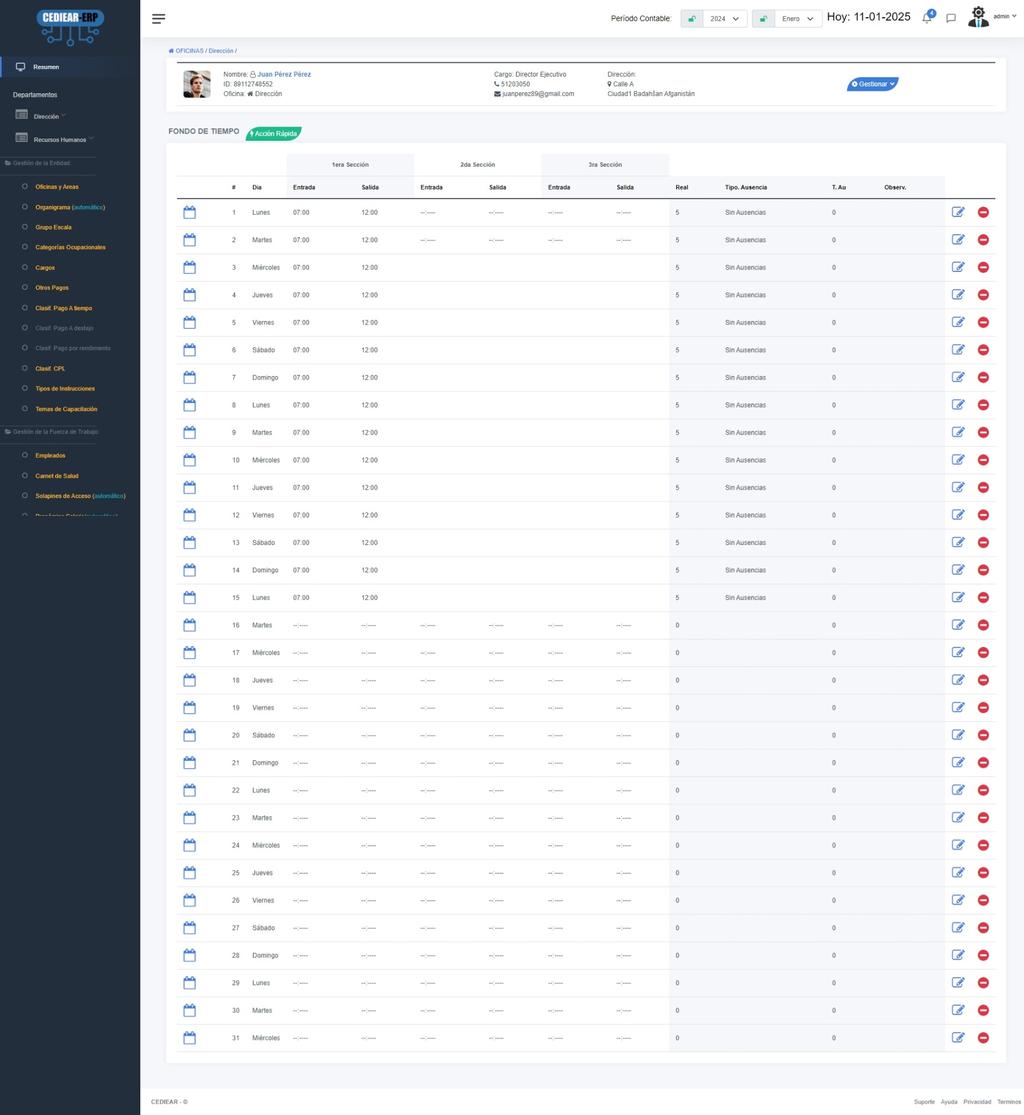Toggle the year period lock icon
The image size is (1024, 1115).
tap(692, 18)
